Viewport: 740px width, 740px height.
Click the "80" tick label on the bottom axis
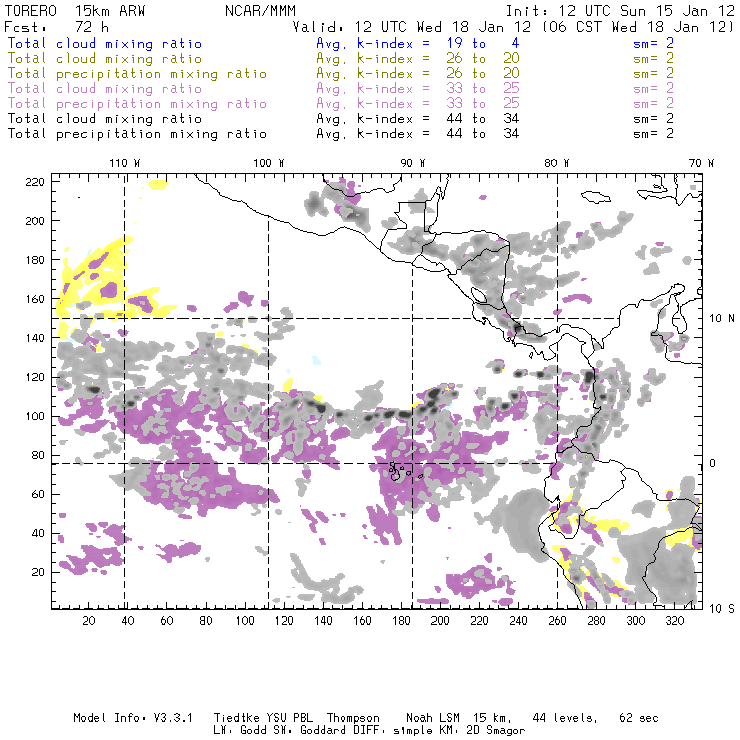206,621
